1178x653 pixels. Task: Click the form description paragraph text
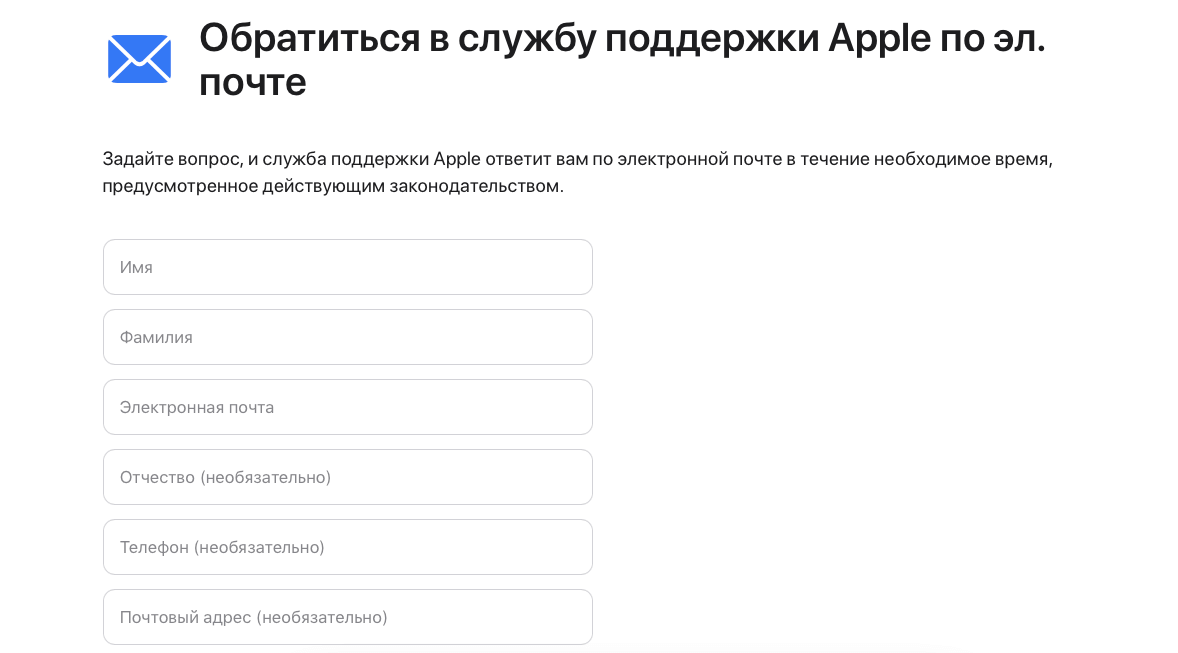[580, 172]
